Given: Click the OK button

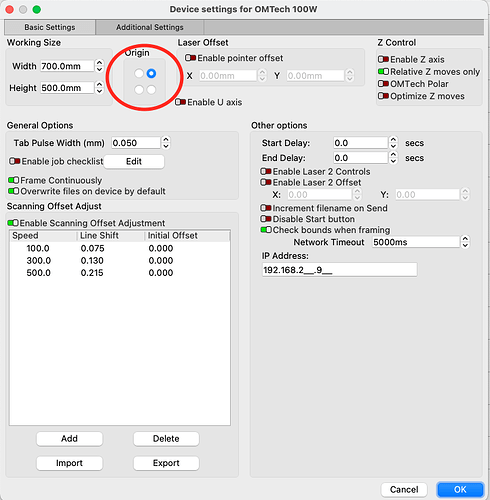Looking at the screenshot, I should pyautogui.click(x=460, y=490).
